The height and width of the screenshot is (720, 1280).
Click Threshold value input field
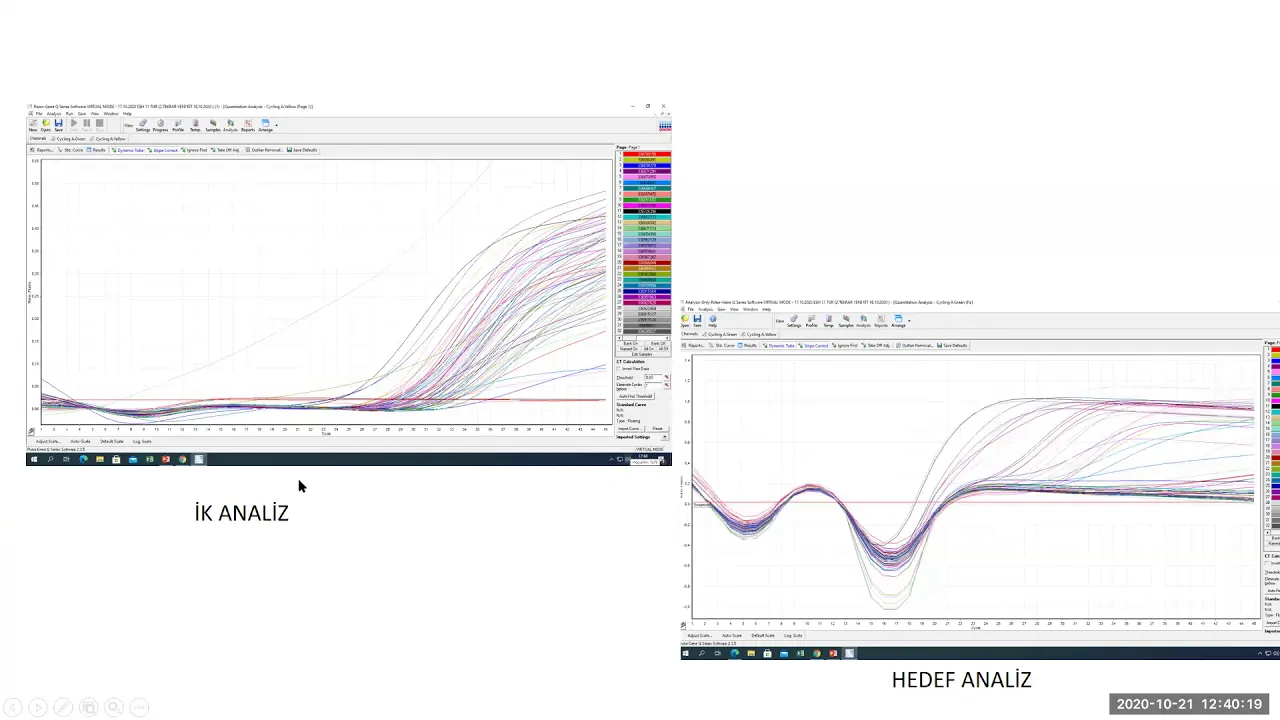click(653, 377)
